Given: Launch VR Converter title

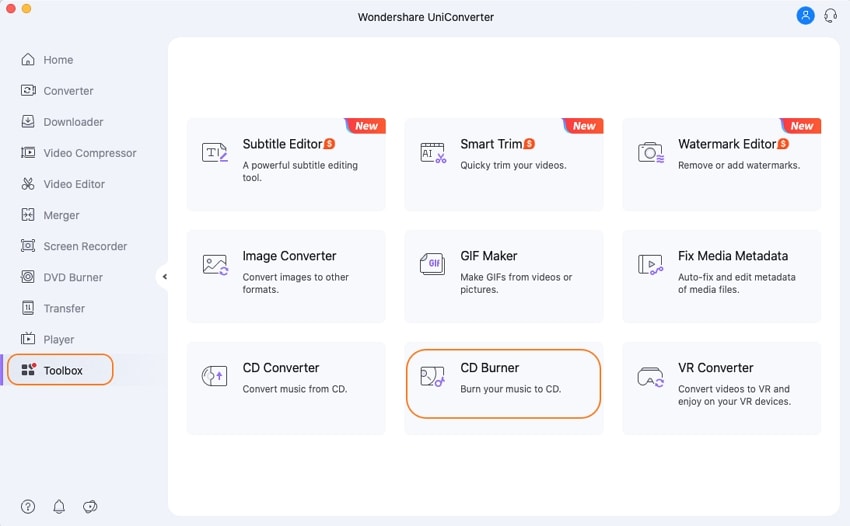Looking at the screenshot, I should tap(716, 368).
